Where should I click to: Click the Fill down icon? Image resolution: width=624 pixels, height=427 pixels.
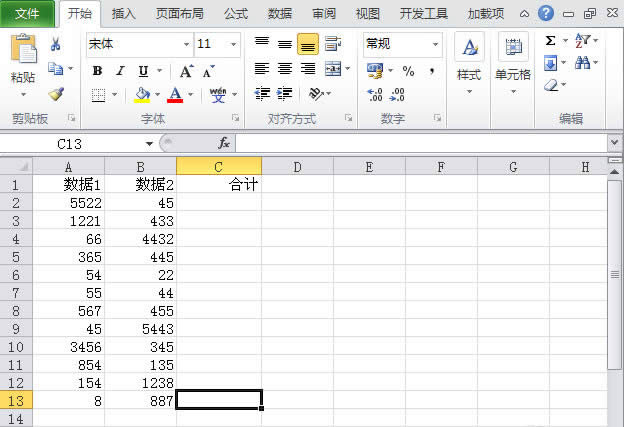(550, 63)
